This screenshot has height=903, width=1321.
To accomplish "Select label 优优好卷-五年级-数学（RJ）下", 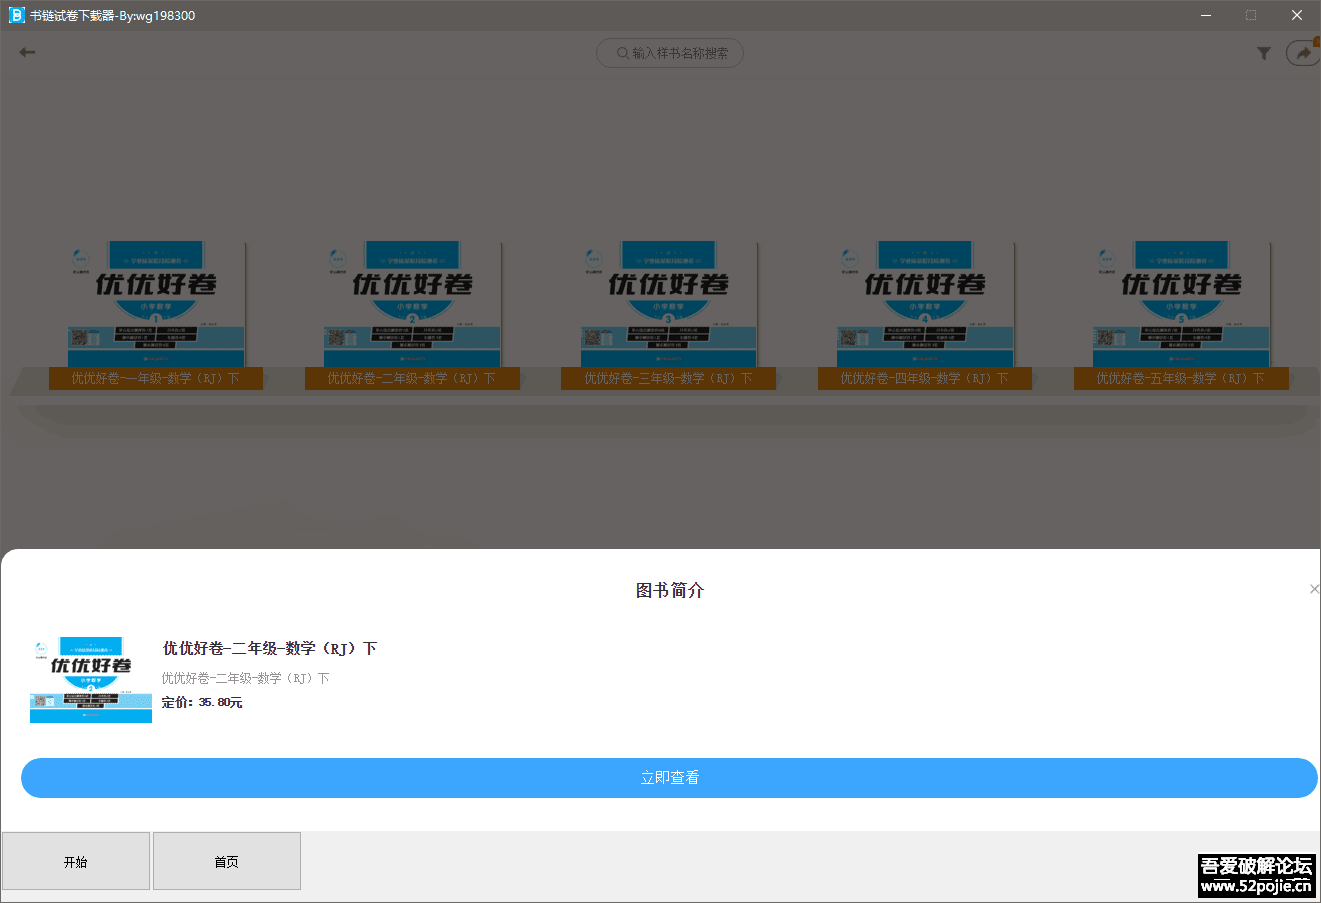I will (1181, 378).
